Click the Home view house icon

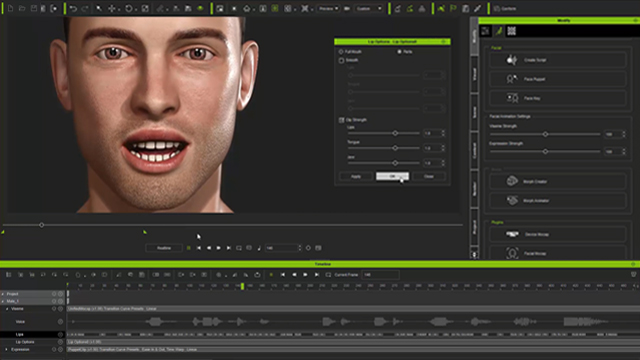pos(247,9)
